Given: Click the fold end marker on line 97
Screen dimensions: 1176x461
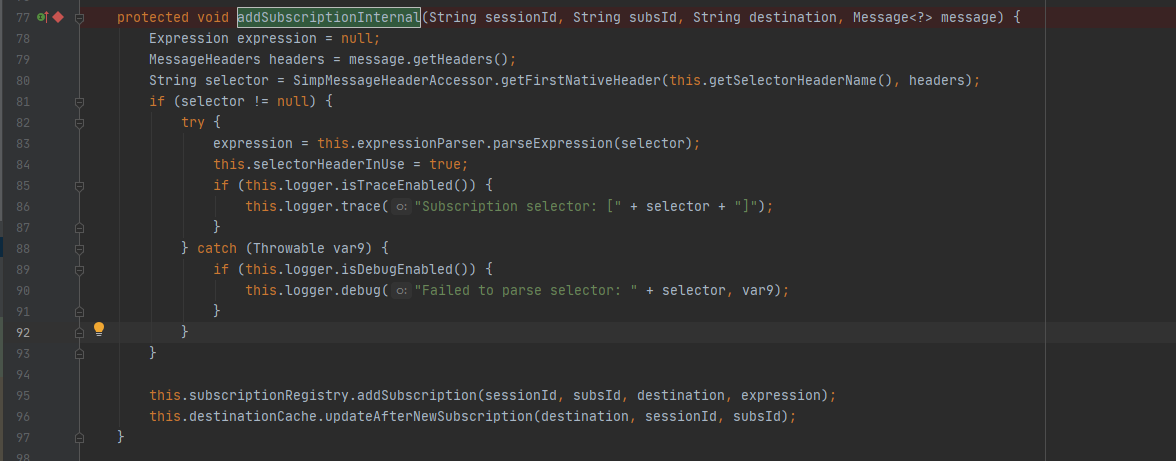Looking at the screenshot, I should click(x=79, y=437).
